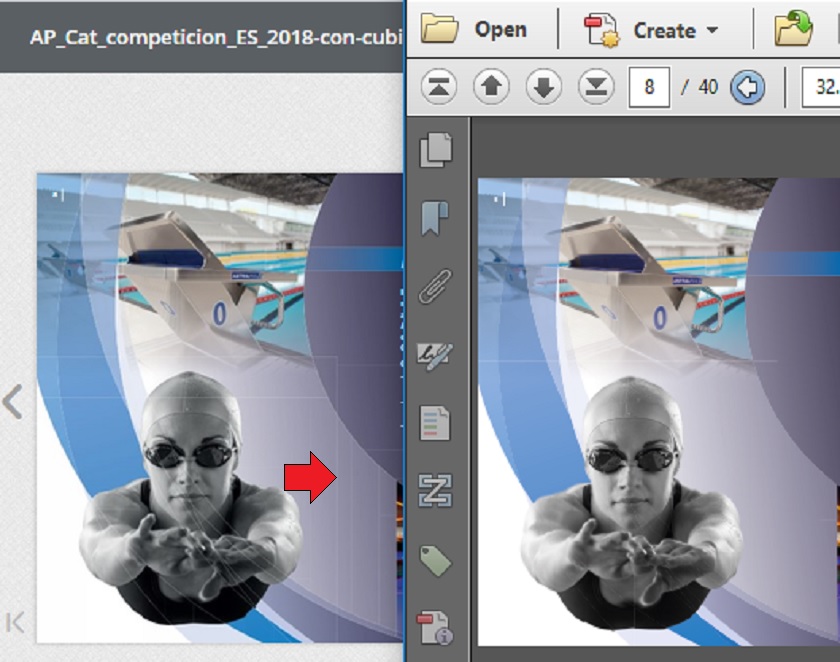
Task: Open the Tags panel
Action: [x=436, y=560]
